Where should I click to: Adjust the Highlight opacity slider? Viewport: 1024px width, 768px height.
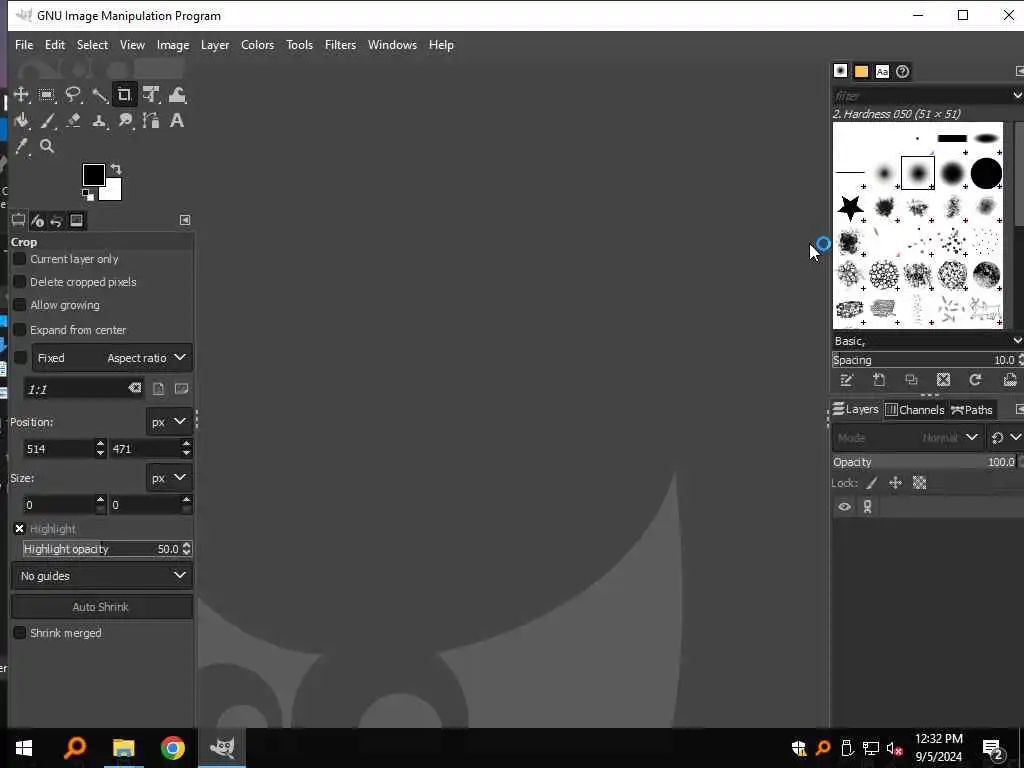[102, 549]
